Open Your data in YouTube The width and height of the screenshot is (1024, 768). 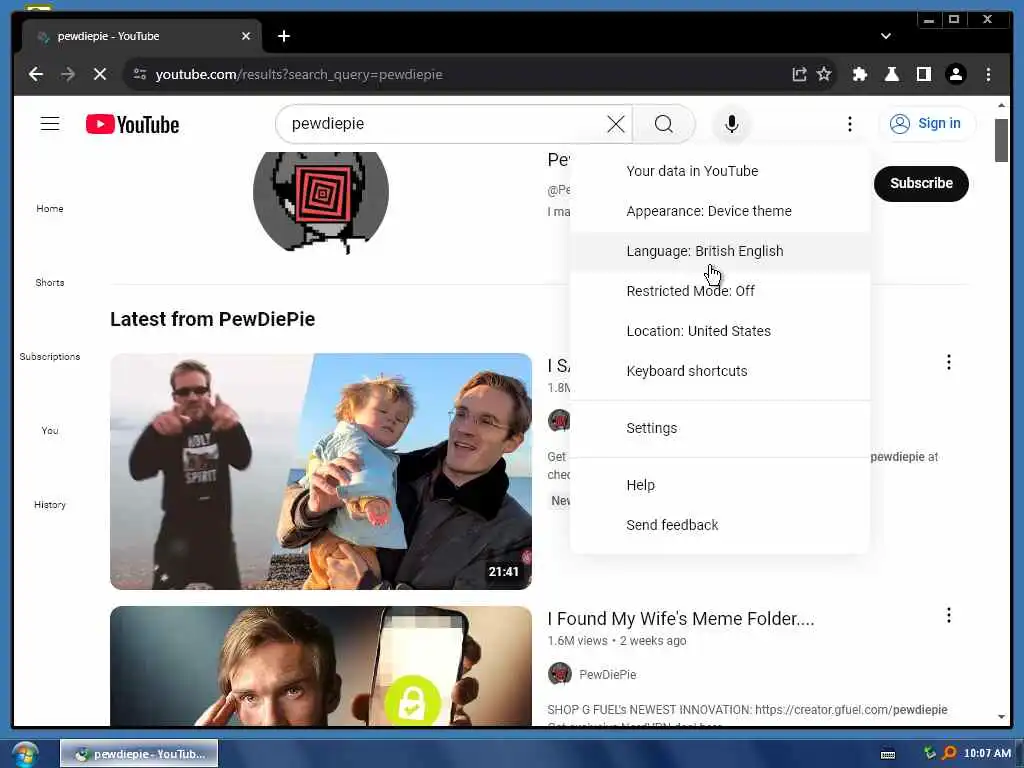point(720,171)
